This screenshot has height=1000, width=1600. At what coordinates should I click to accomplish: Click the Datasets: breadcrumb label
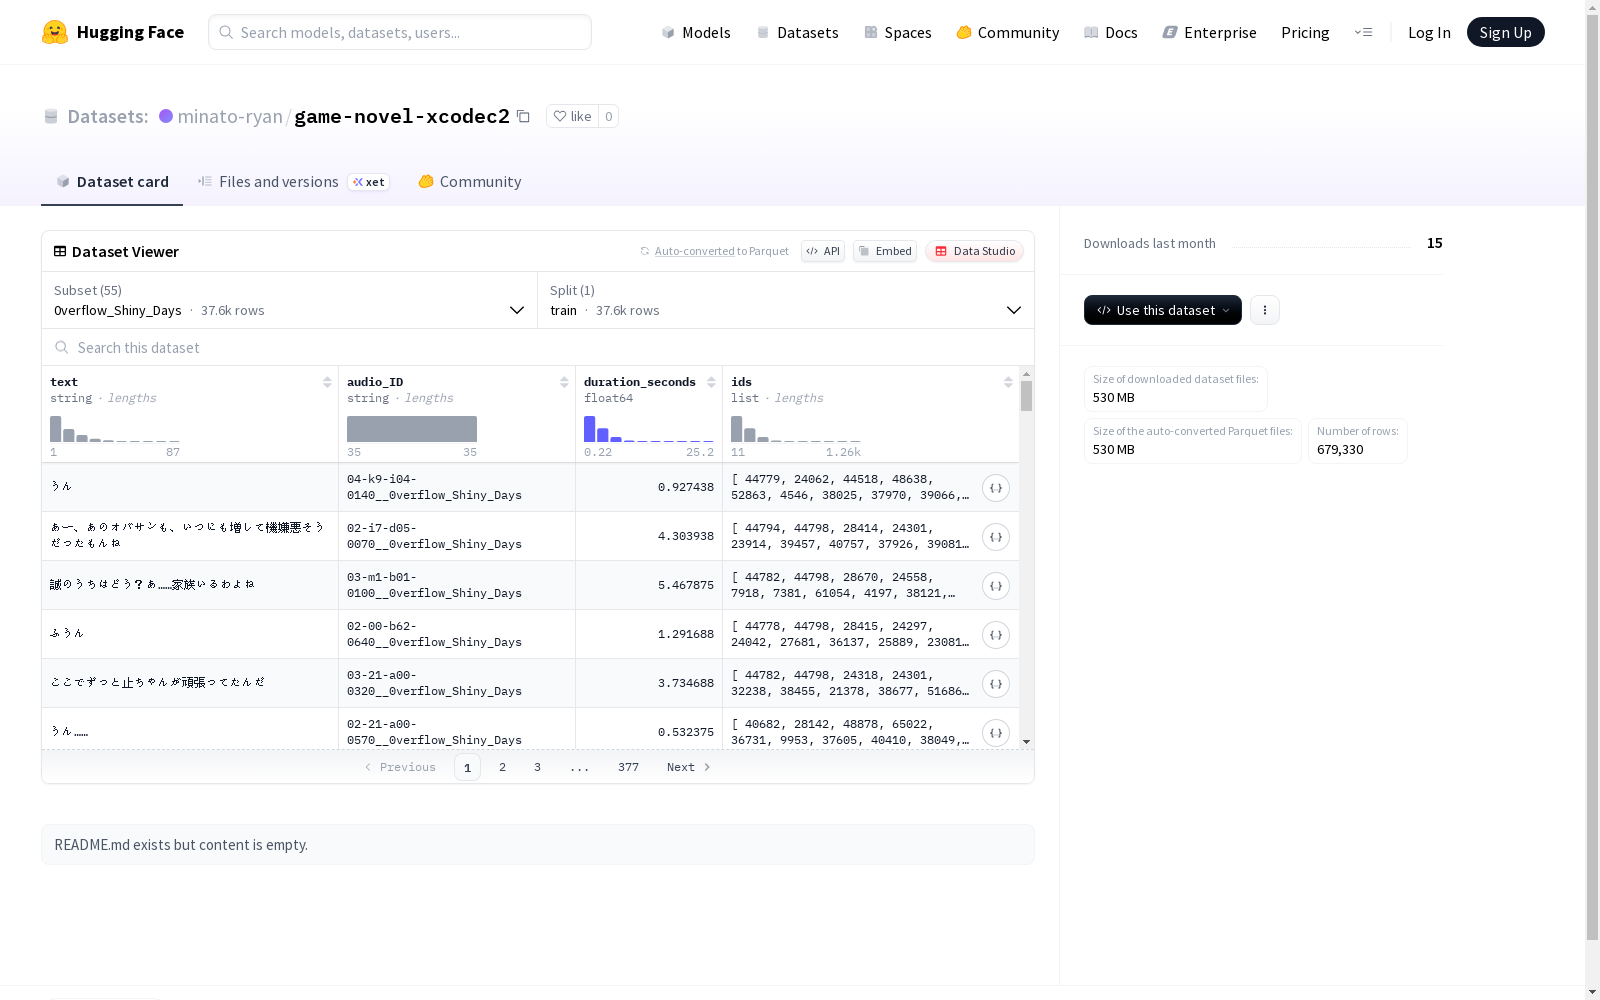click(x=108, y=116)
